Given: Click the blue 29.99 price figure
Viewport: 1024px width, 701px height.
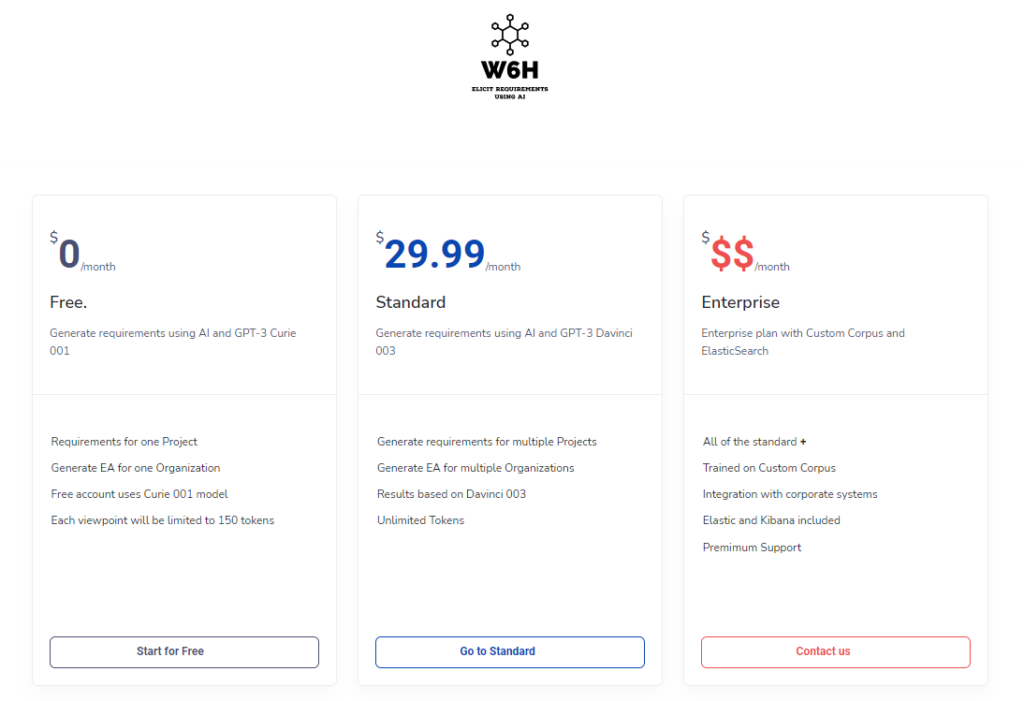Looking at the screenshot, I should pos(435,253).
